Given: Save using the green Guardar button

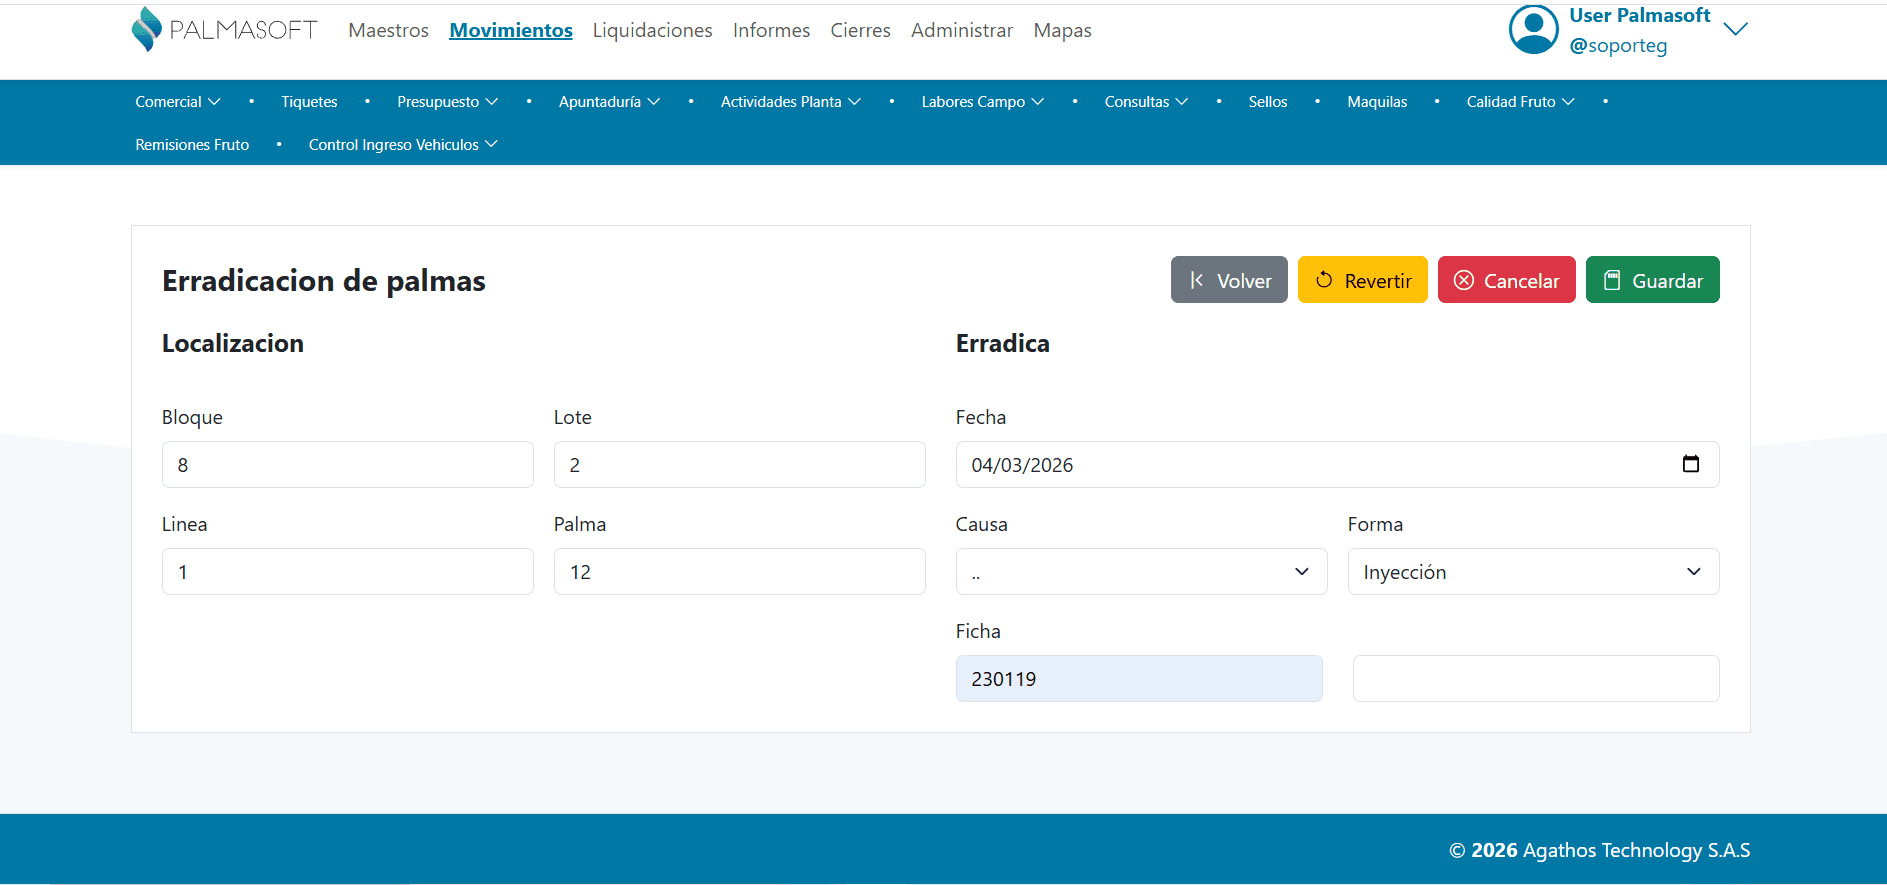Looking at the screenshot, I should pos(1652,280).
